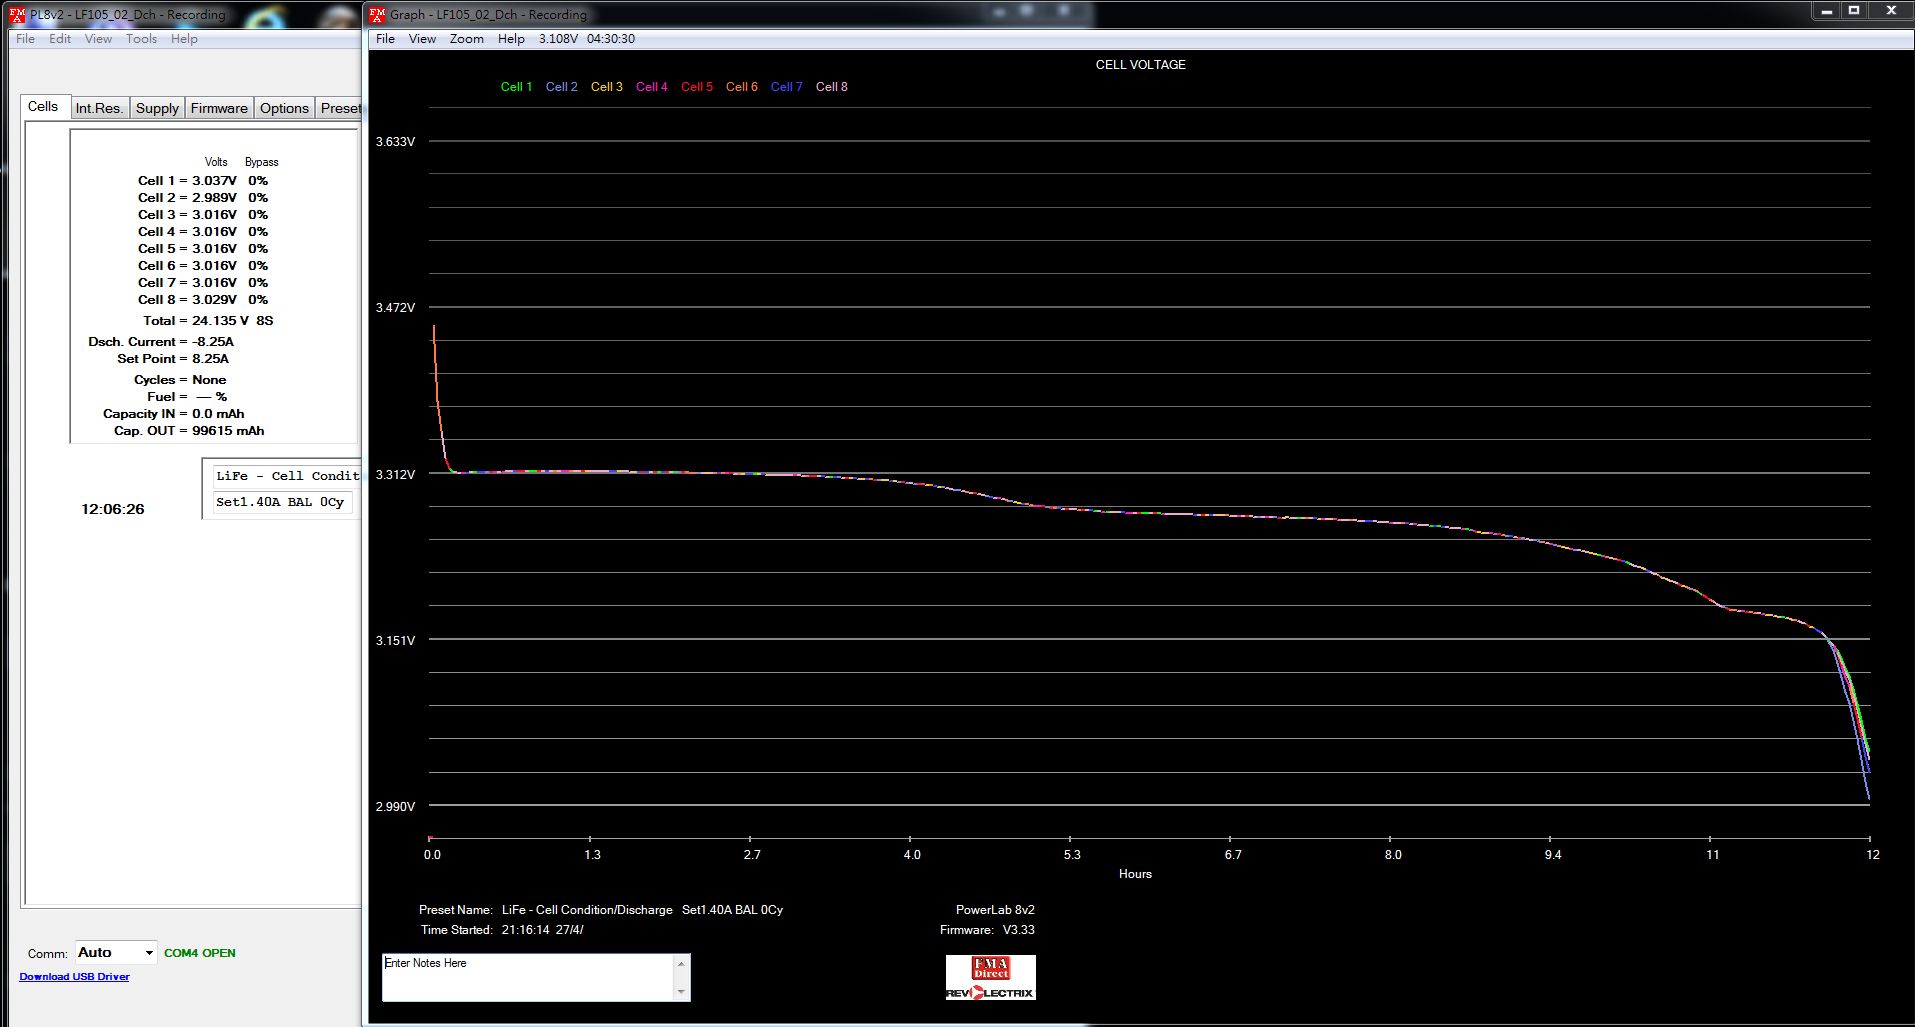This screenshot has height=1027, width=1915.
Task: Open the Zoom menu in Graph window
Action: click(x=466, y=39)
